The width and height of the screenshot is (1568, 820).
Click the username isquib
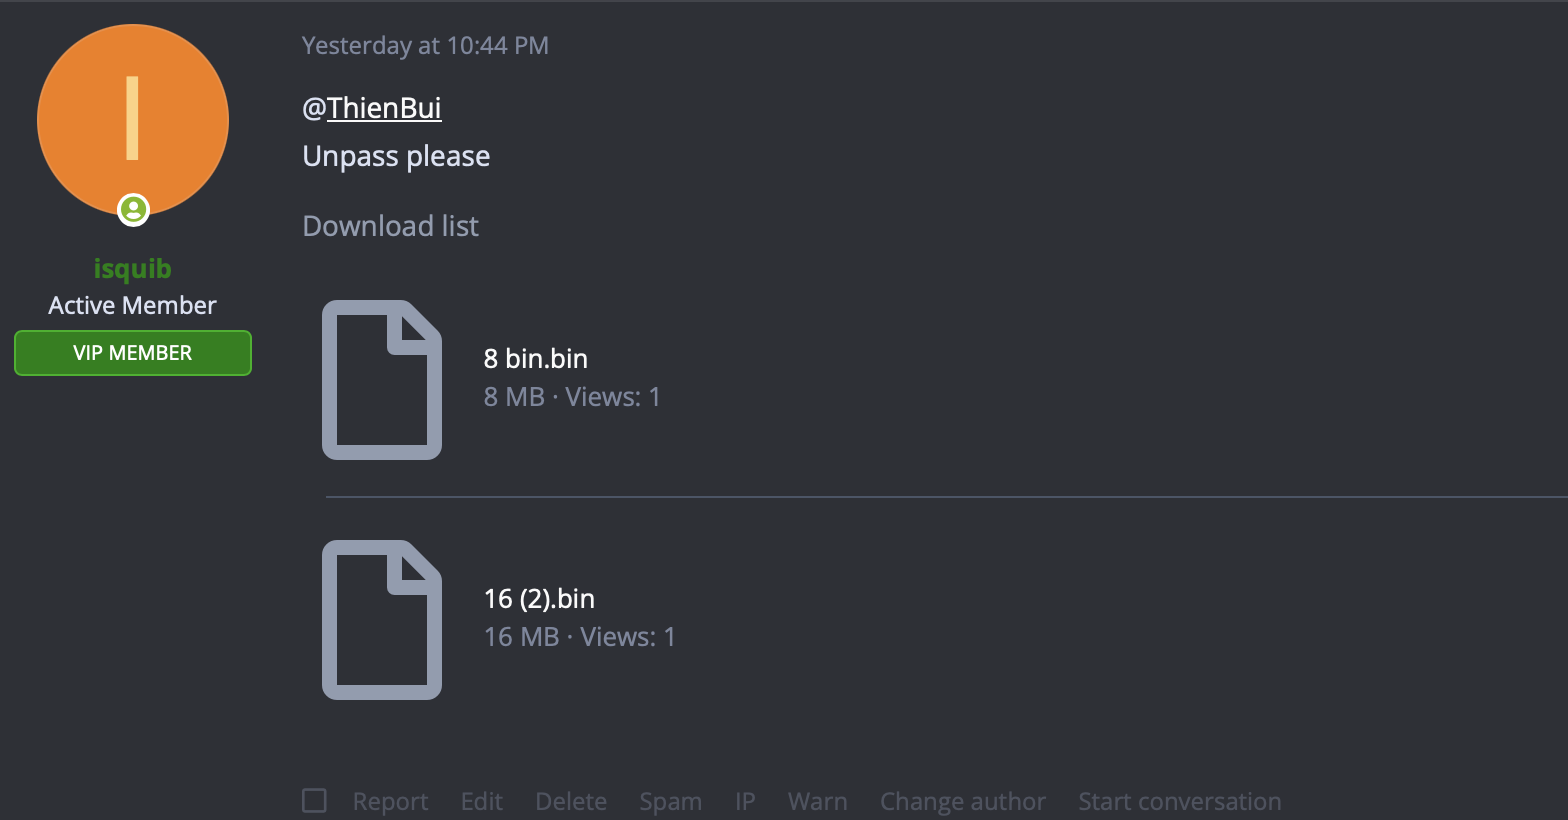(x=132, y=268)
